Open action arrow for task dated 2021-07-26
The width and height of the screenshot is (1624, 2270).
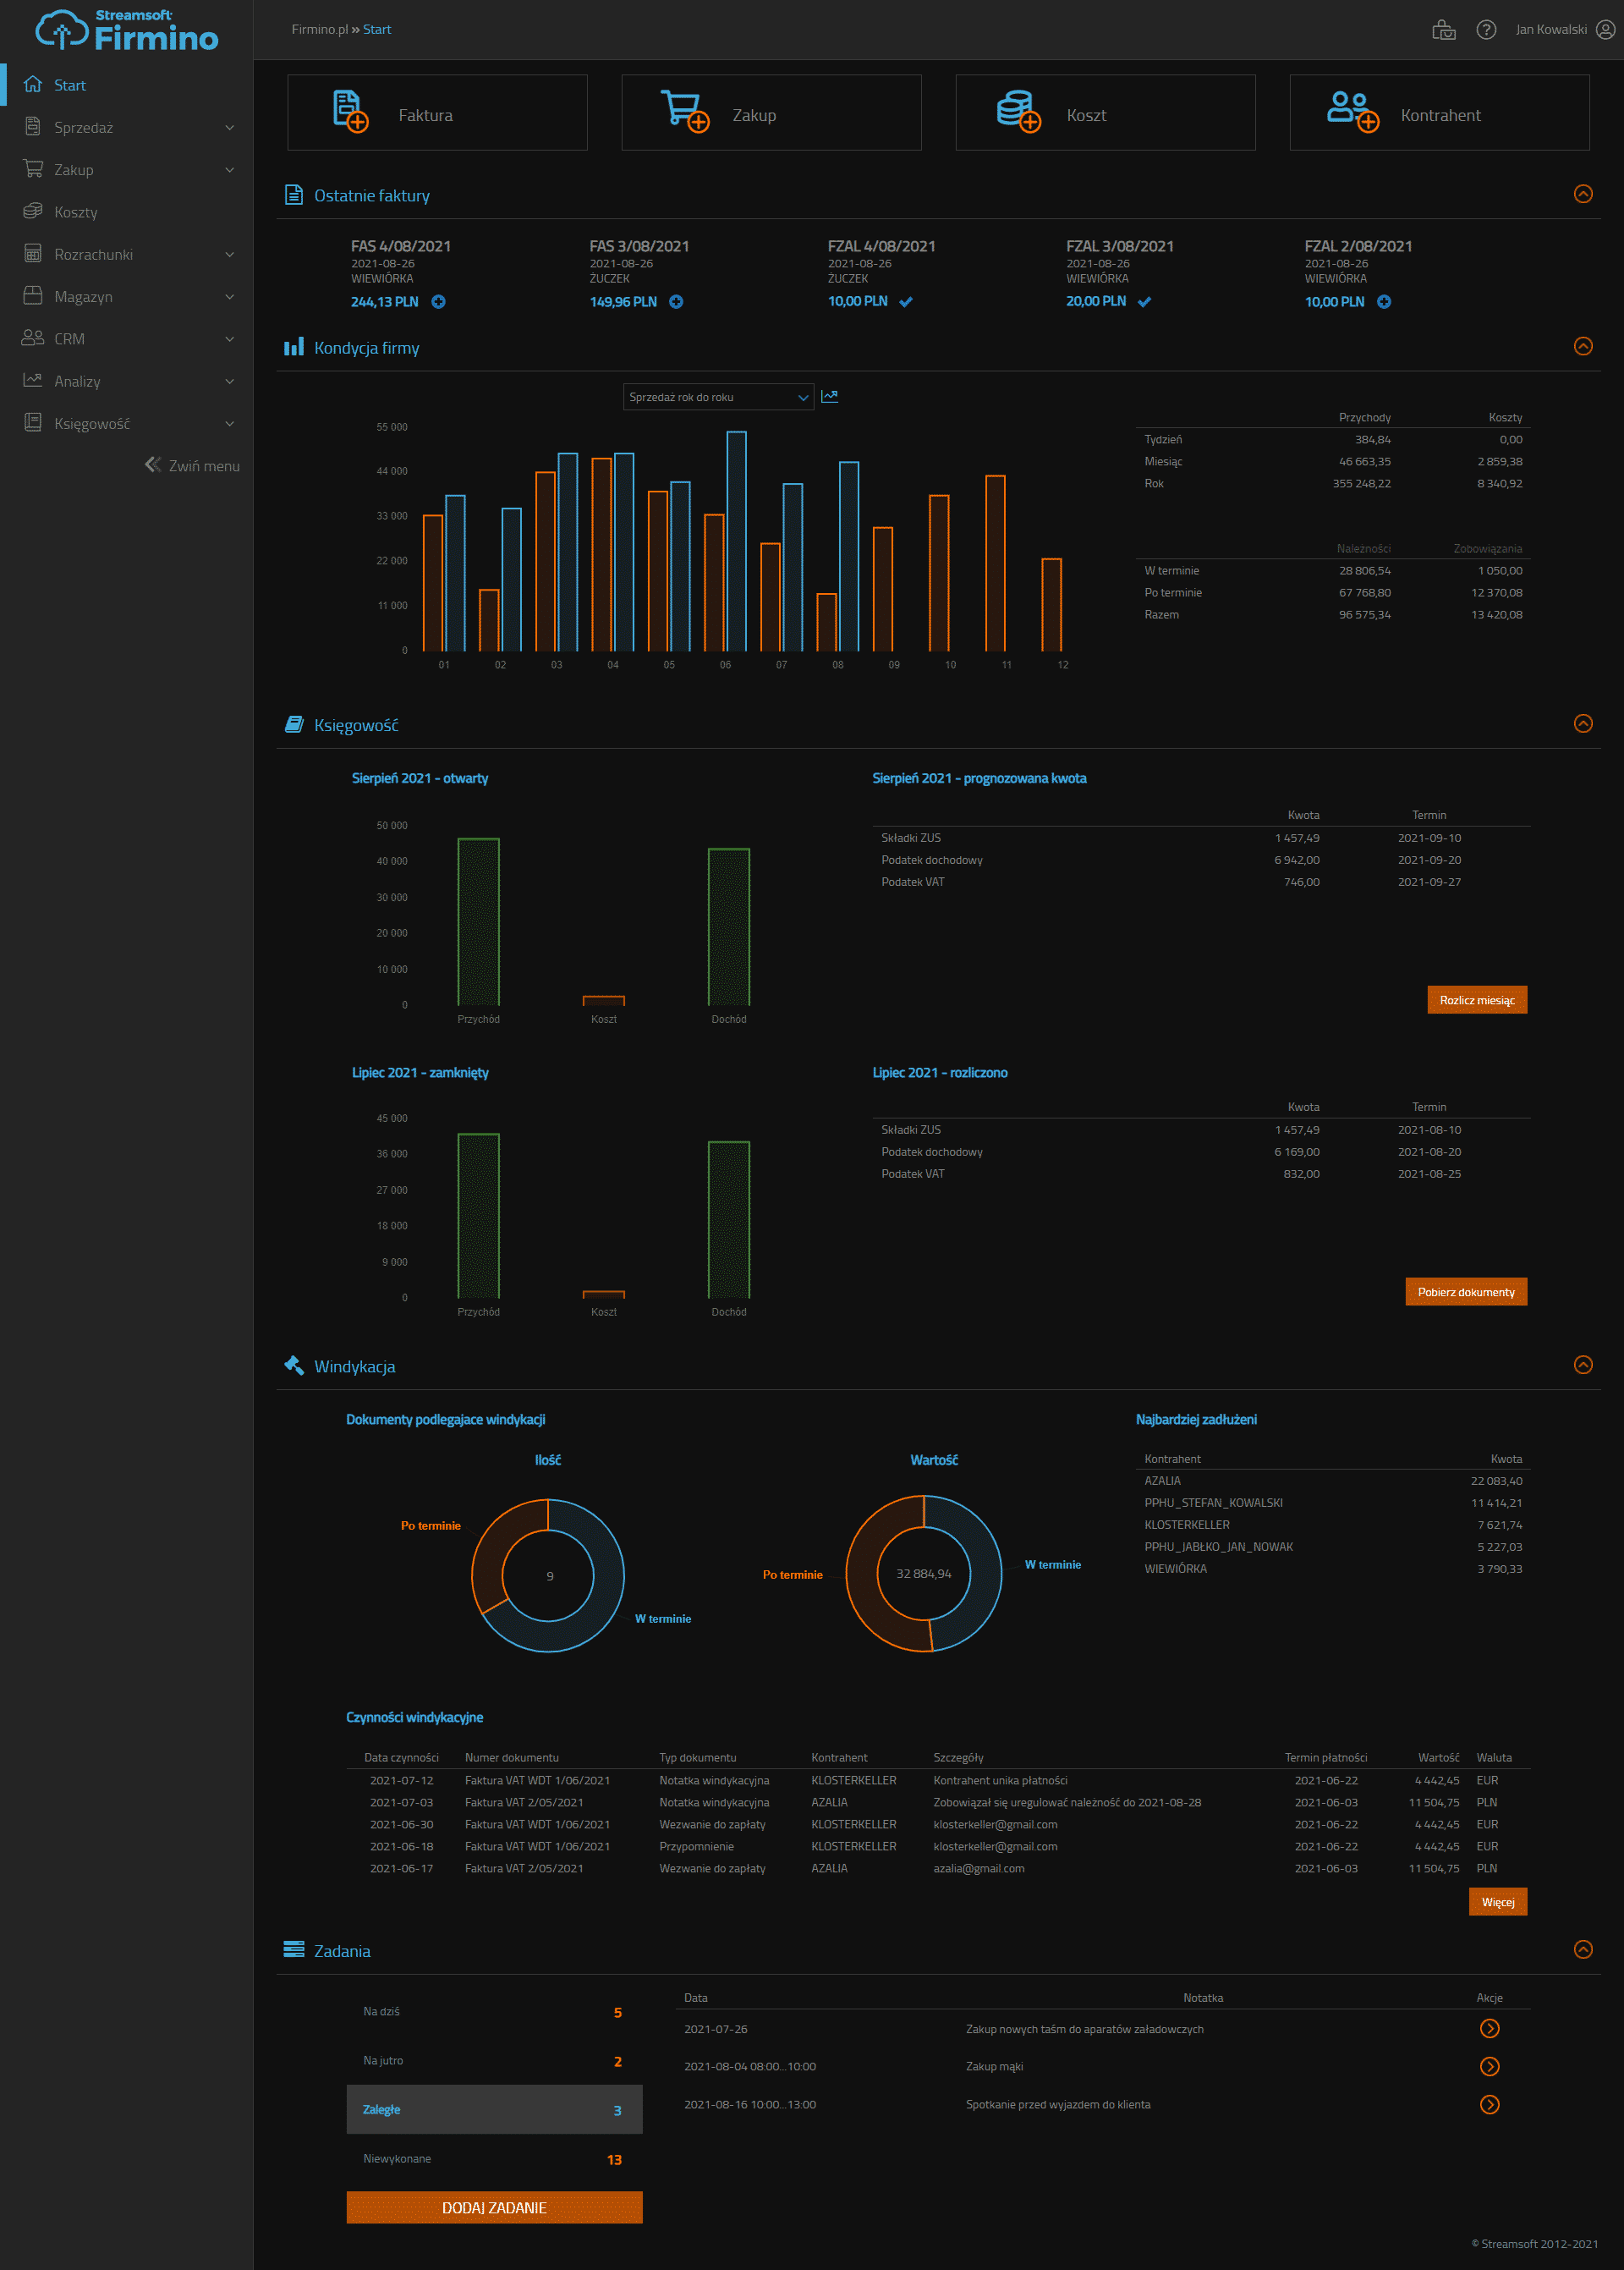point(1489,2028)
